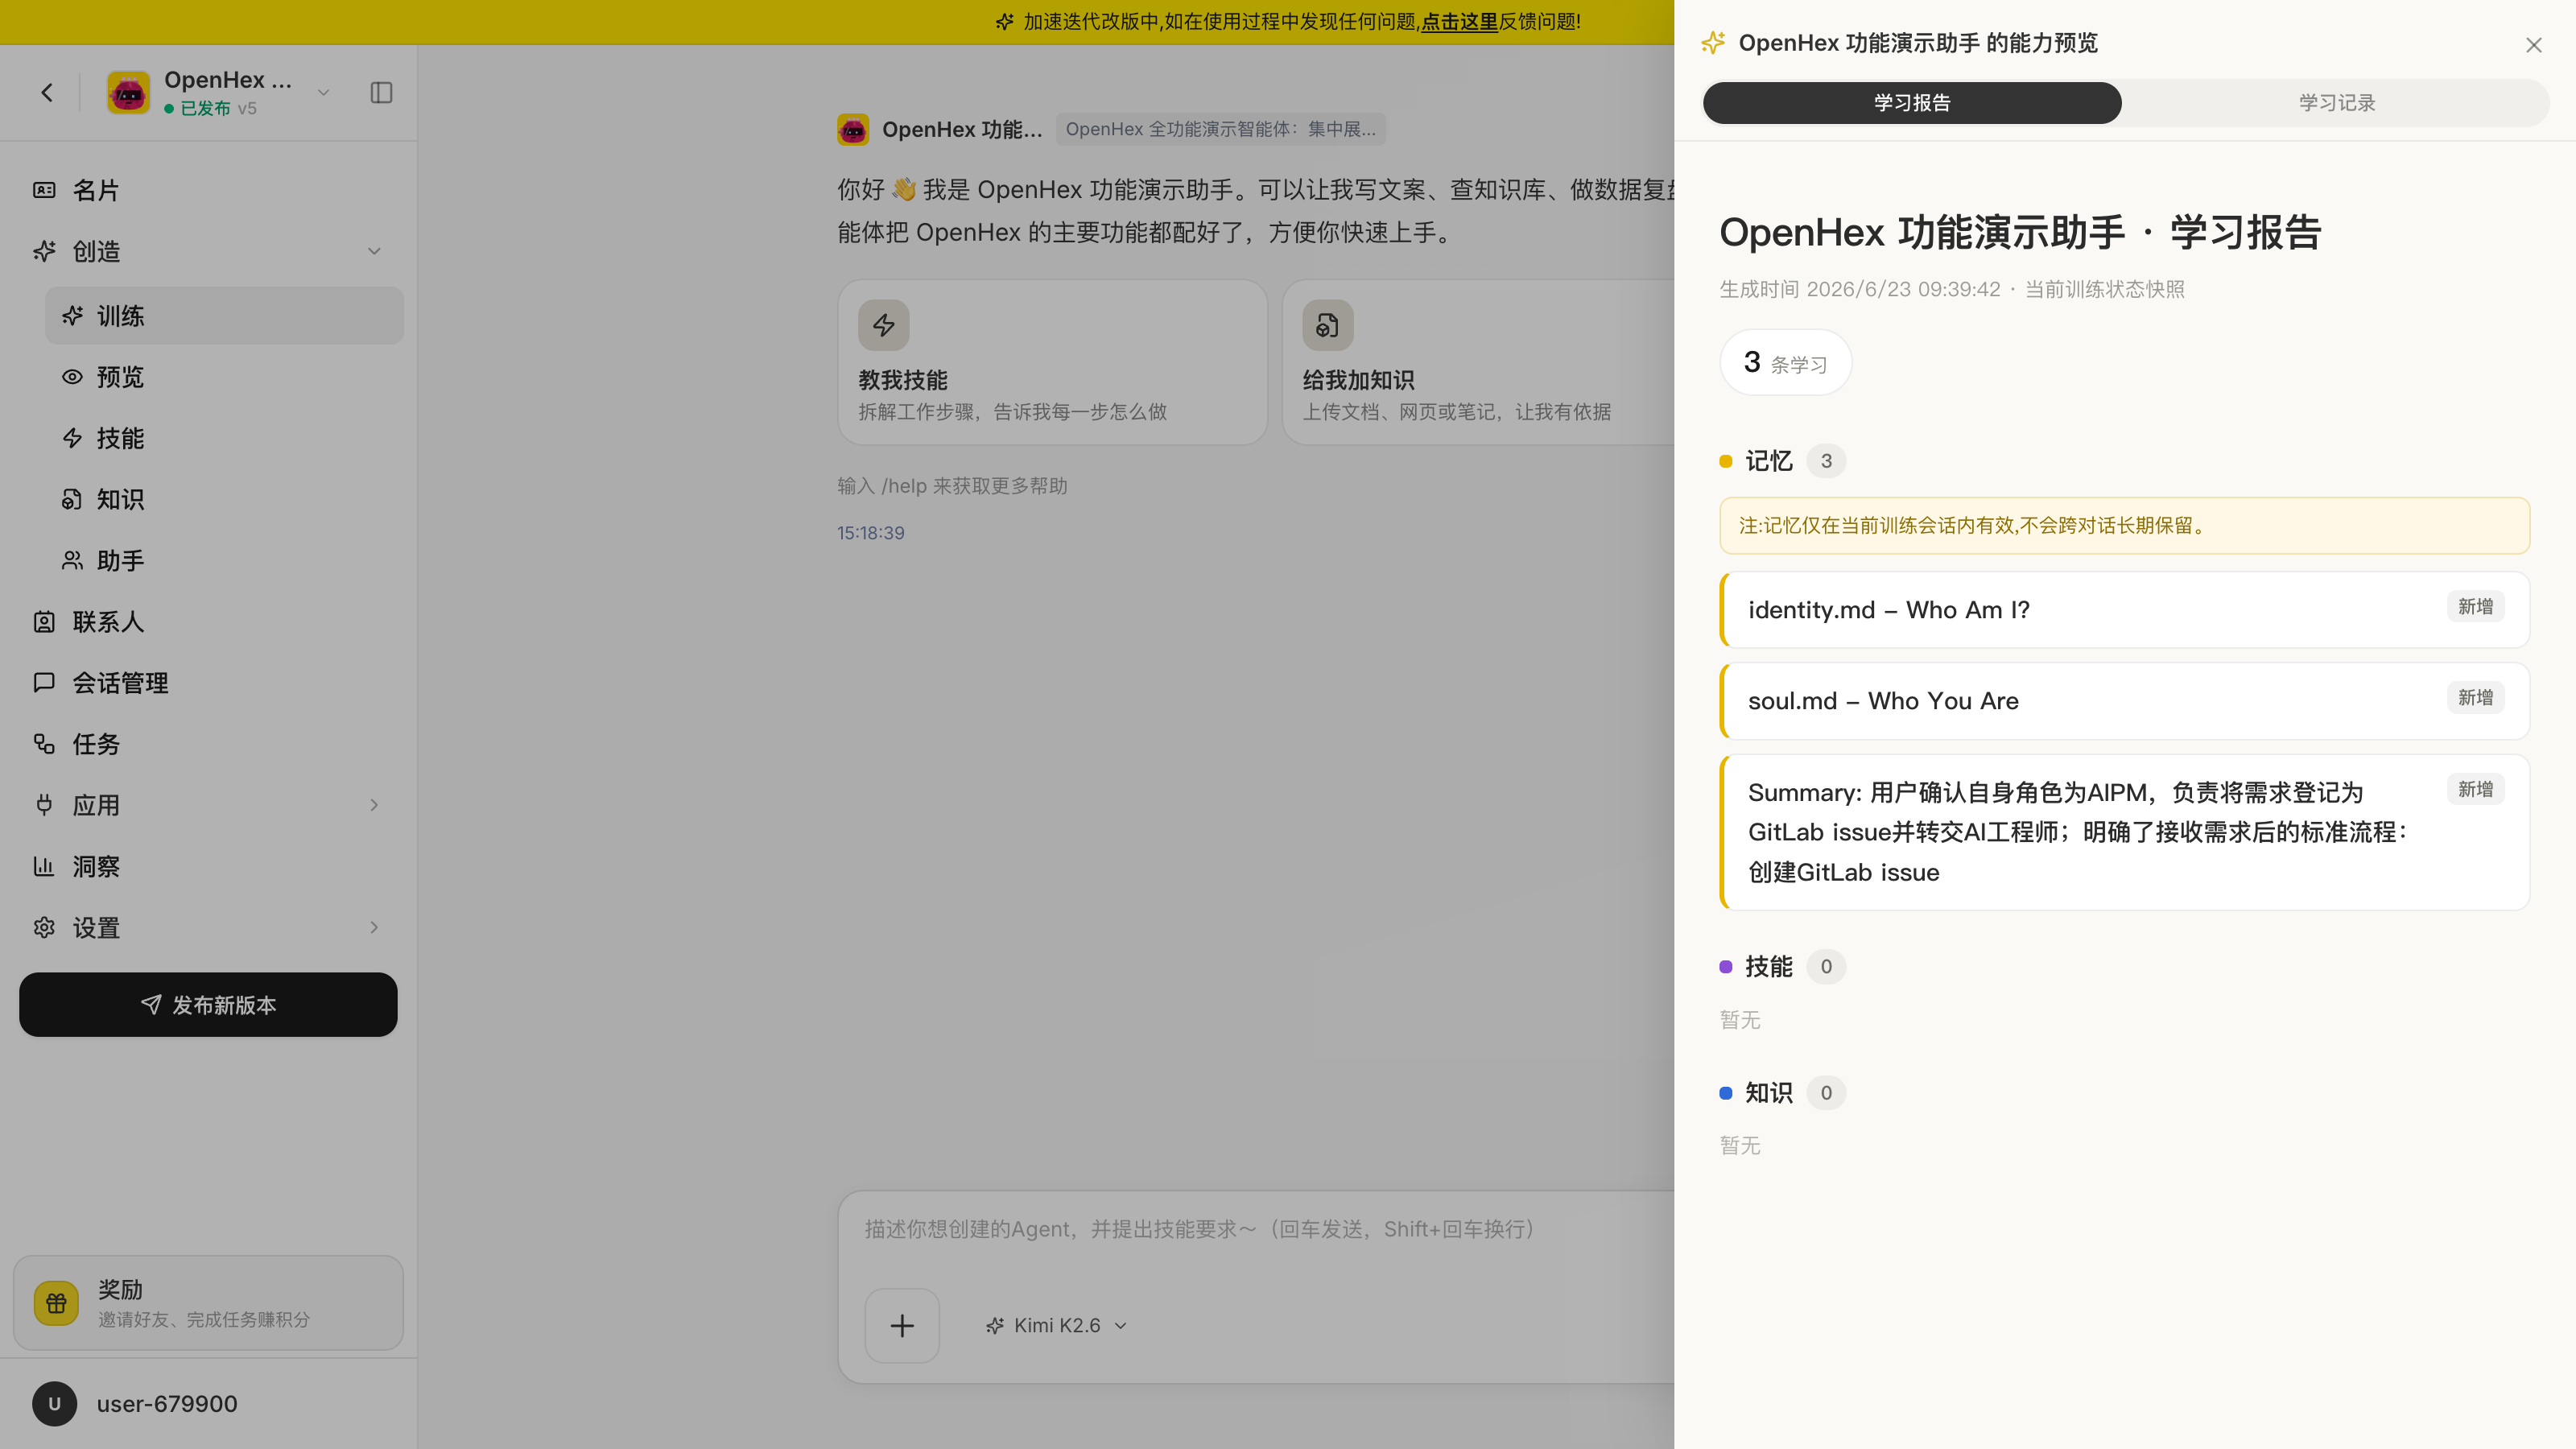2576x1449 pixels.
Task: Click the user-679900 avatar
Action: [54, 1404]
